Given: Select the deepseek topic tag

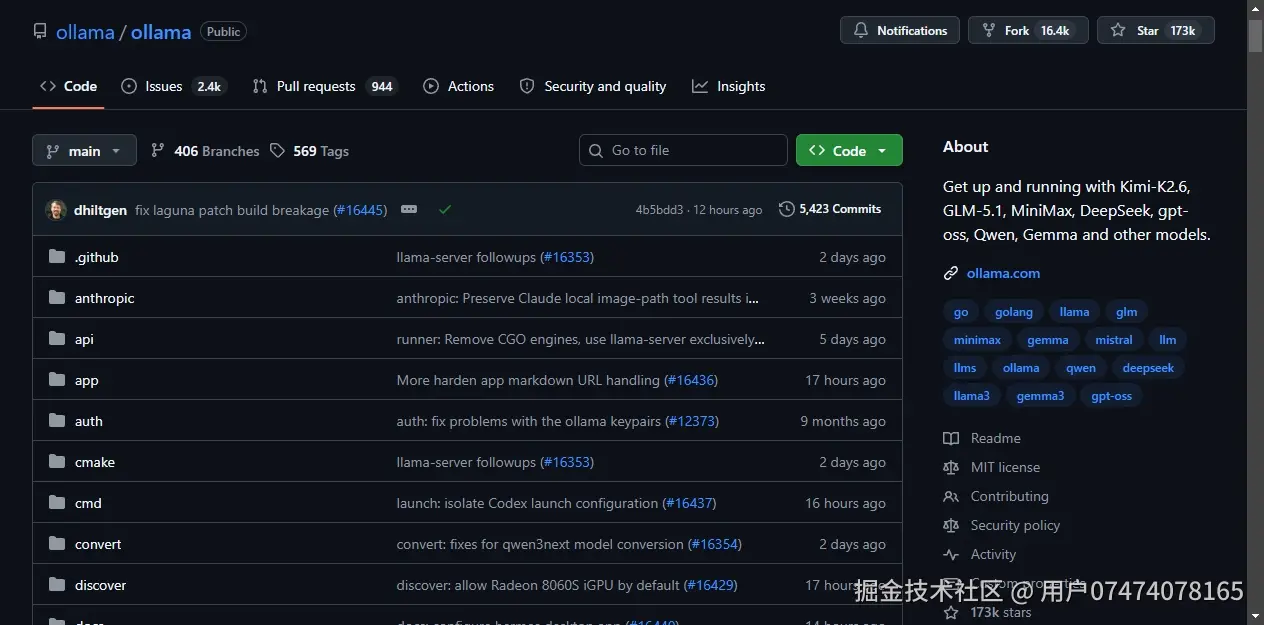Looking at the screenshot, I should (x=1148, y=368).
